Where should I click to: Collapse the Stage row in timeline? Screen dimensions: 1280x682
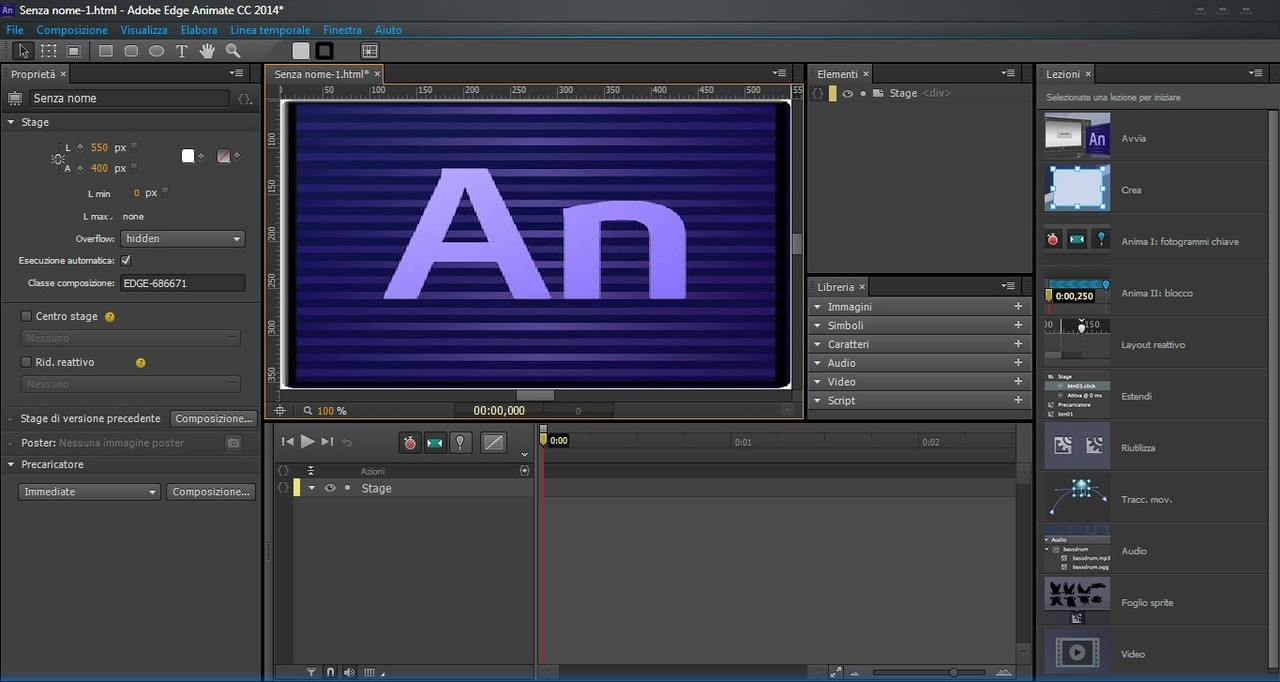pos(311,488)
